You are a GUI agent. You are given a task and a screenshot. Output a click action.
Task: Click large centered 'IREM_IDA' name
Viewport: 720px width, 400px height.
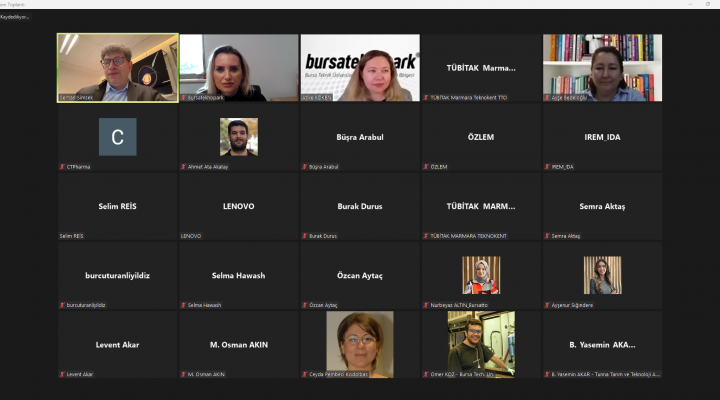click(x=602, y=137)
